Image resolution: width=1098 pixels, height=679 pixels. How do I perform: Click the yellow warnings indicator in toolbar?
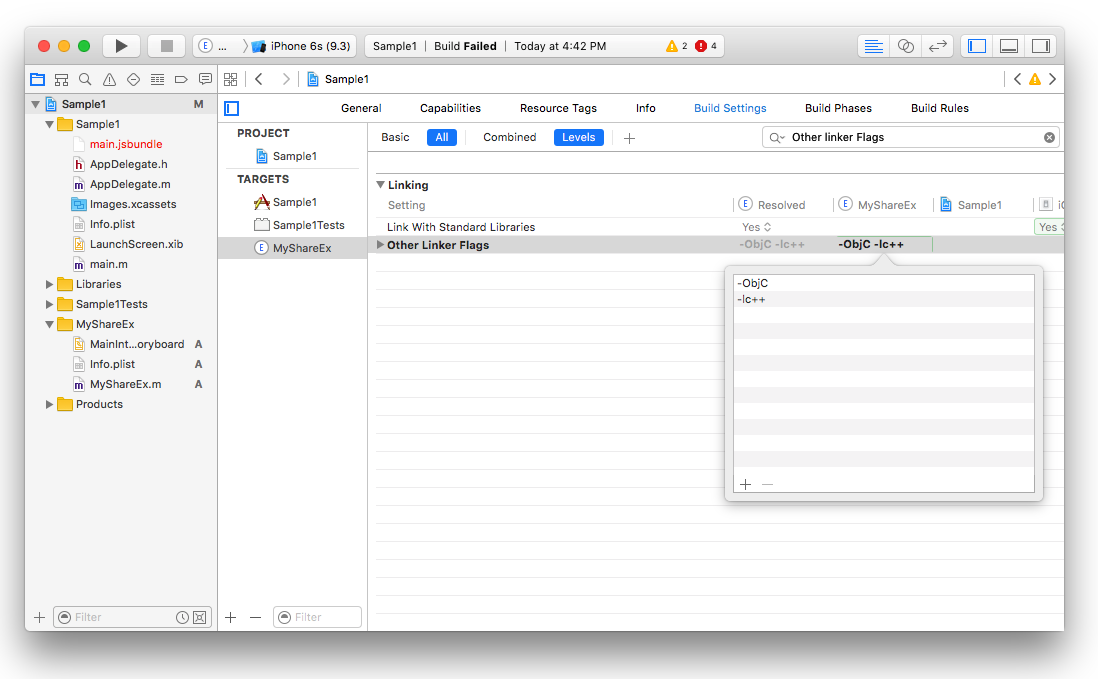676,46
